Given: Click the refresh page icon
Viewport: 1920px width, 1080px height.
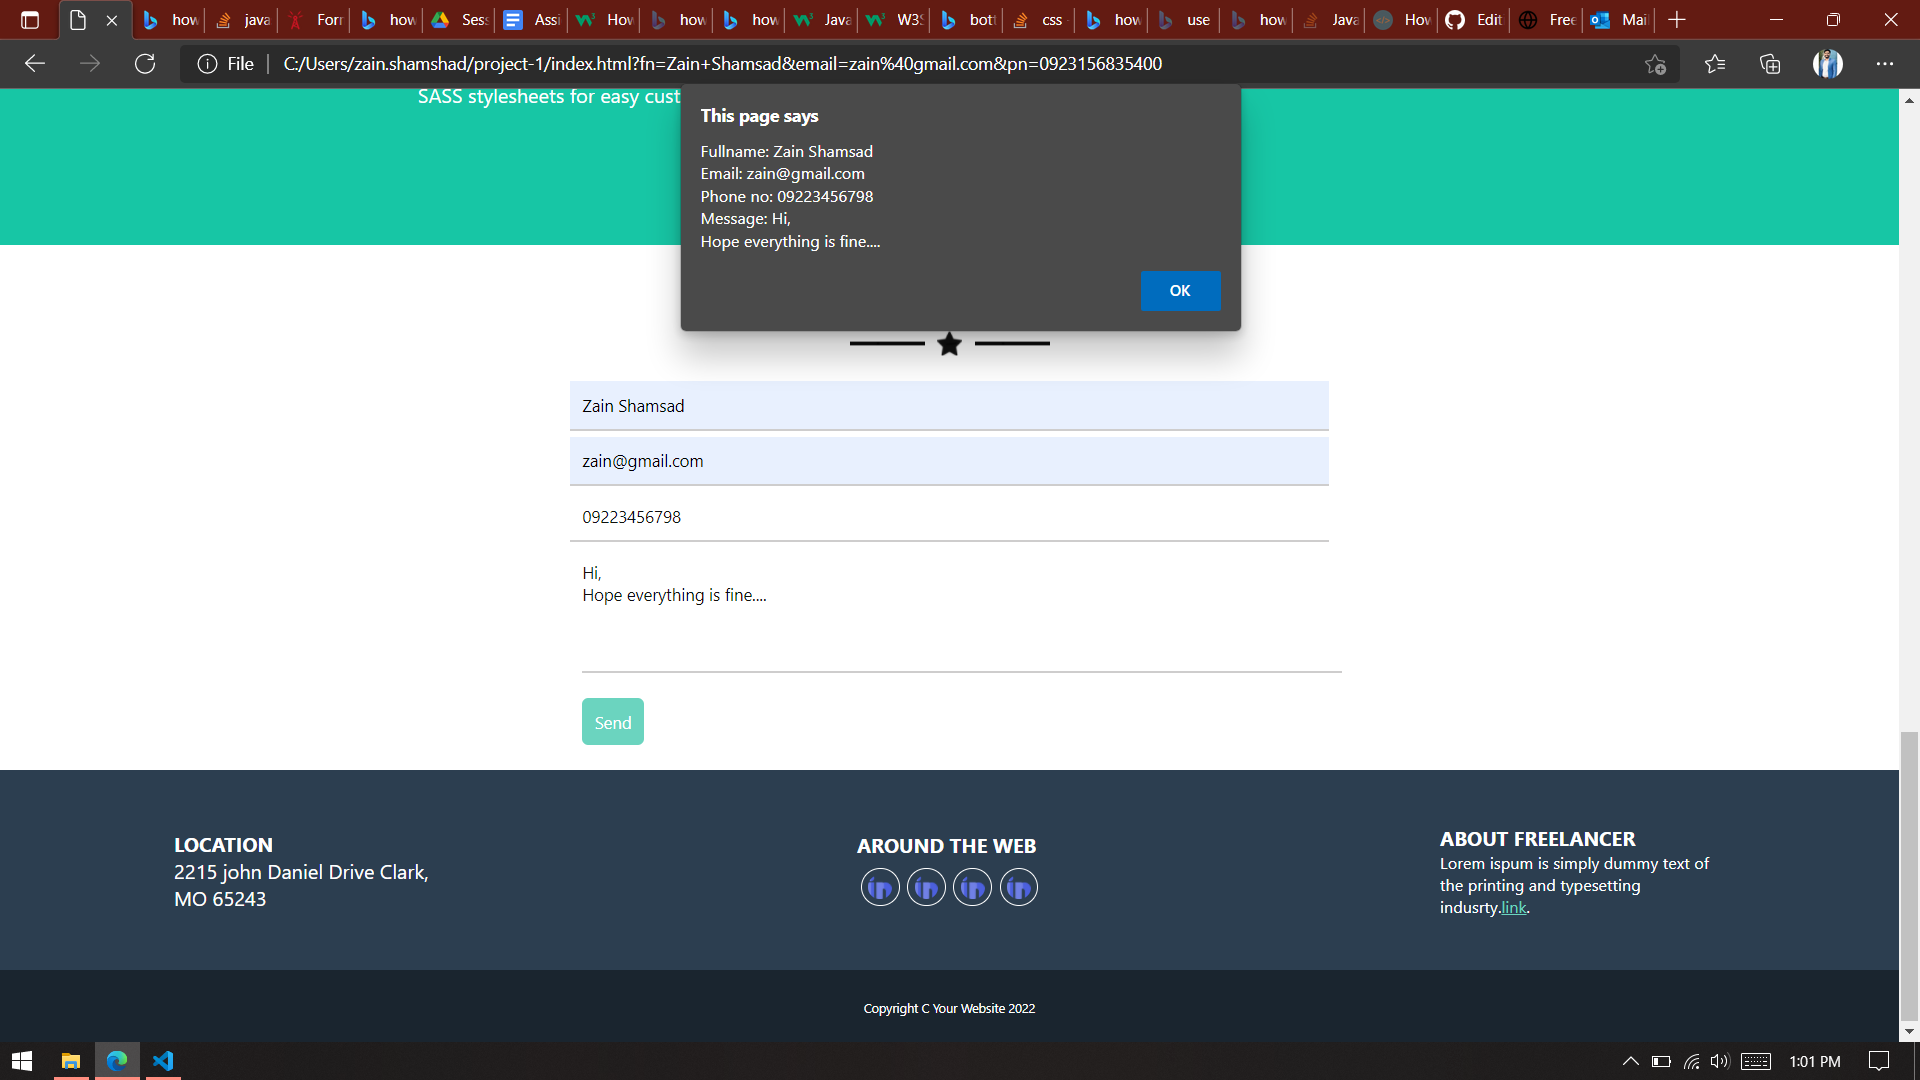Looking at the screenshot, I should click(145, 63).
